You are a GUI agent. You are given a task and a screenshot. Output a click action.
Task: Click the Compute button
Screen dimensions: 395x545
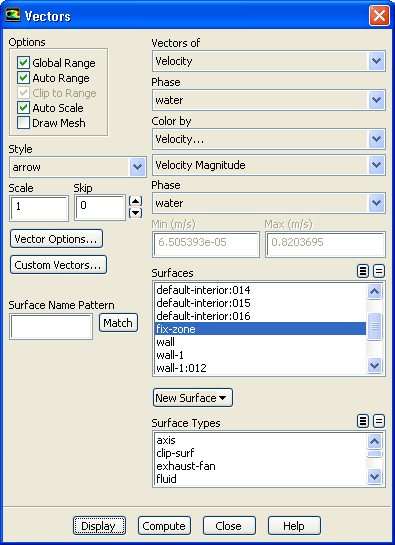pos(164,526)
